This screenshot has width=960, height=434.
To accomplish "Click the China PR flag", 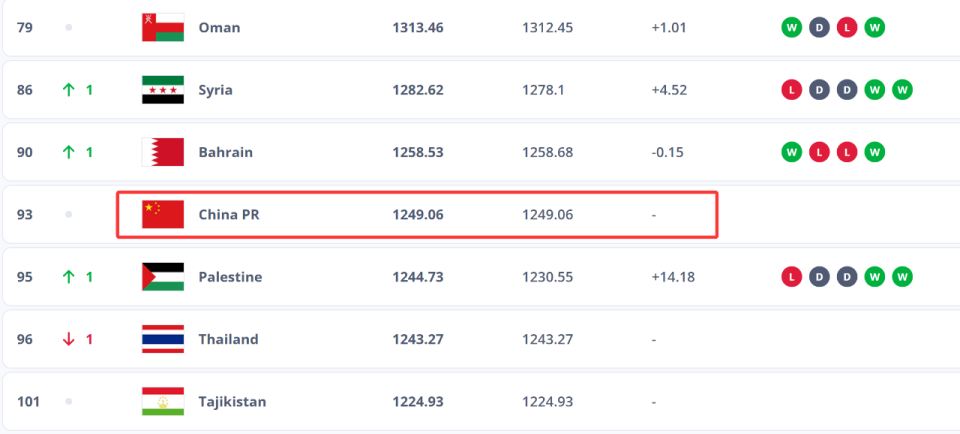I will (162, 214).
